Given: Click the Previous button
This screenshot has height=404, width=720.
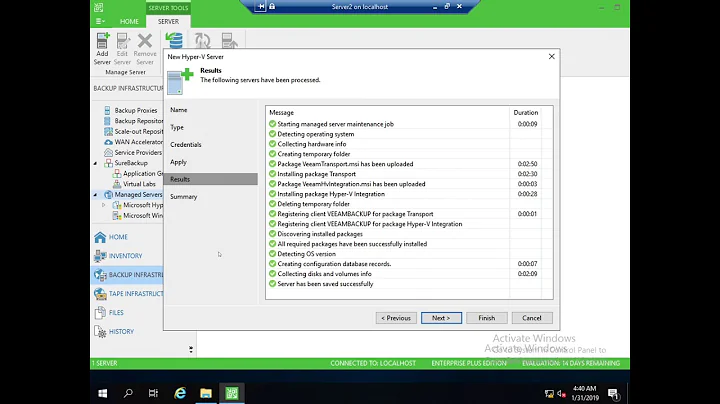Looking at the screenshot, I should (x=396, y=318).
